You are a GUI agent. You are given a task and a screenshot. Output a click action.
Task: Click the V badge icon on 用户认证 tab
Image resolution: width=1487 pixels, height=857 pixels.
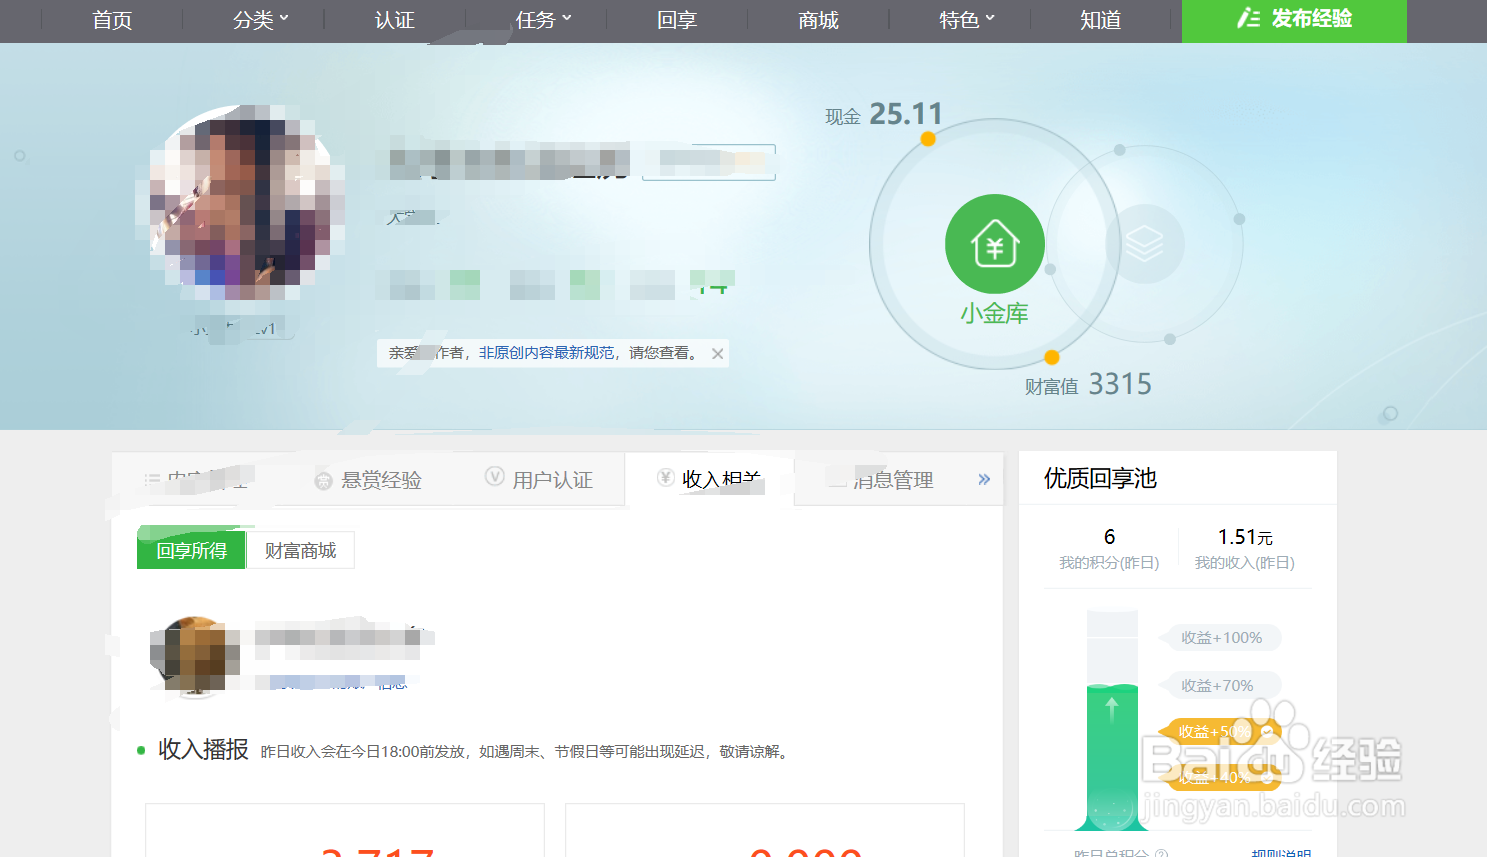click(x=495, y=479)
